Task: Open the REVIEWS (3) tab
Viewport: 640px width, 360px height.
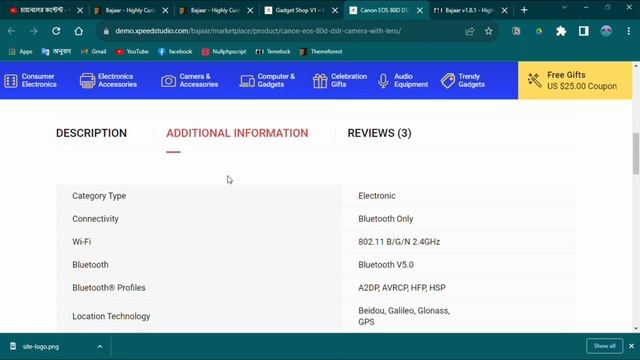Action: [380, 133]
